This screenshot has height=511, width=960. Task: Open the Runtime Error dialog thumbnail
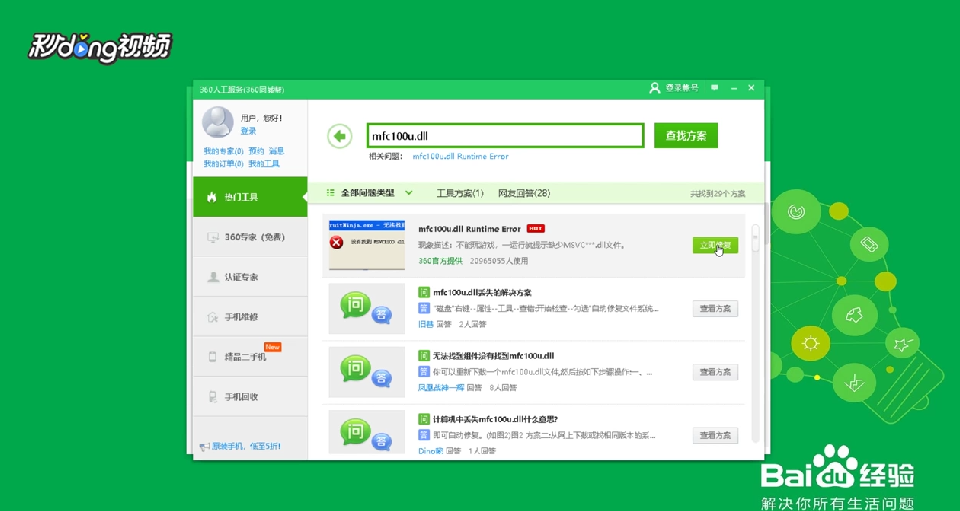pos(367,245)
